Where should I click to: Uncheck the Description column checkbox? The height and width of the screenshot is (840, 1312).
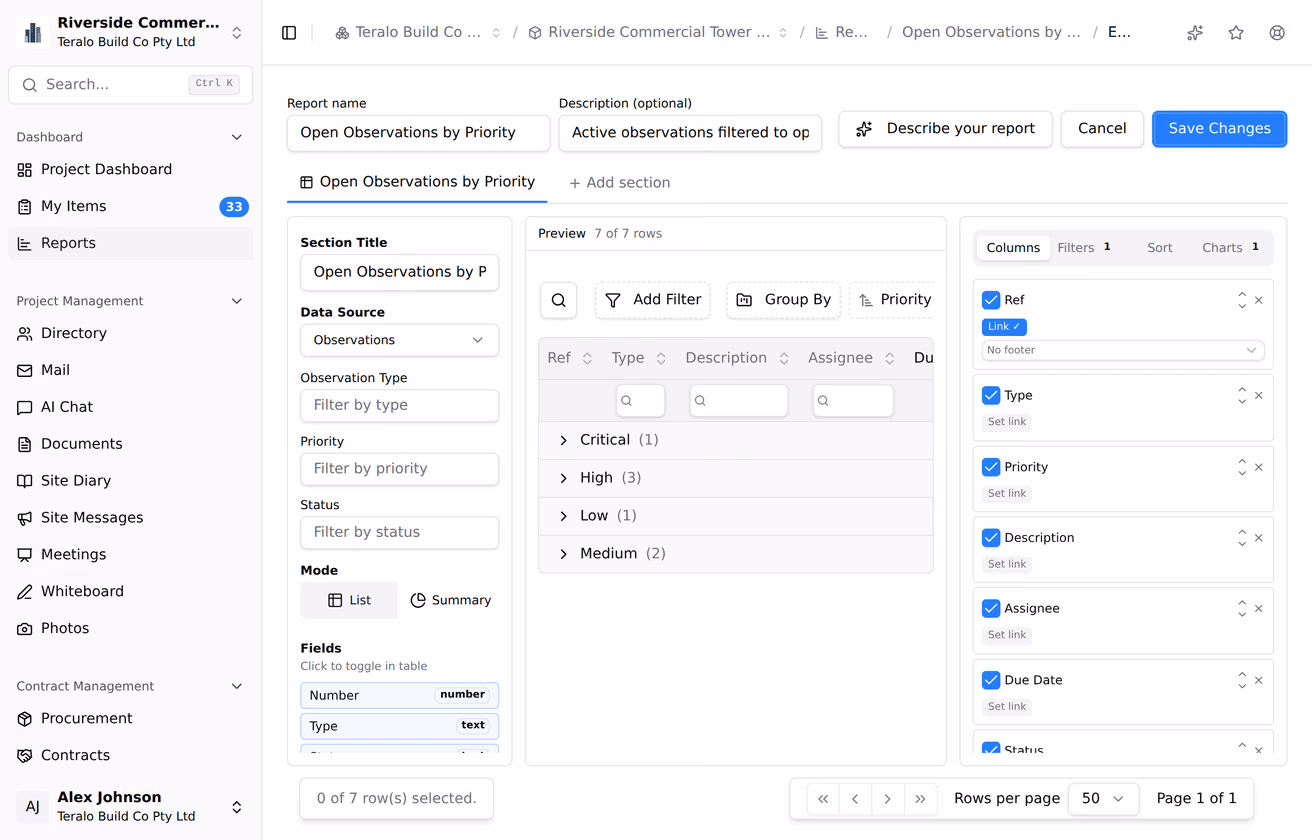[x=991, y=538]
